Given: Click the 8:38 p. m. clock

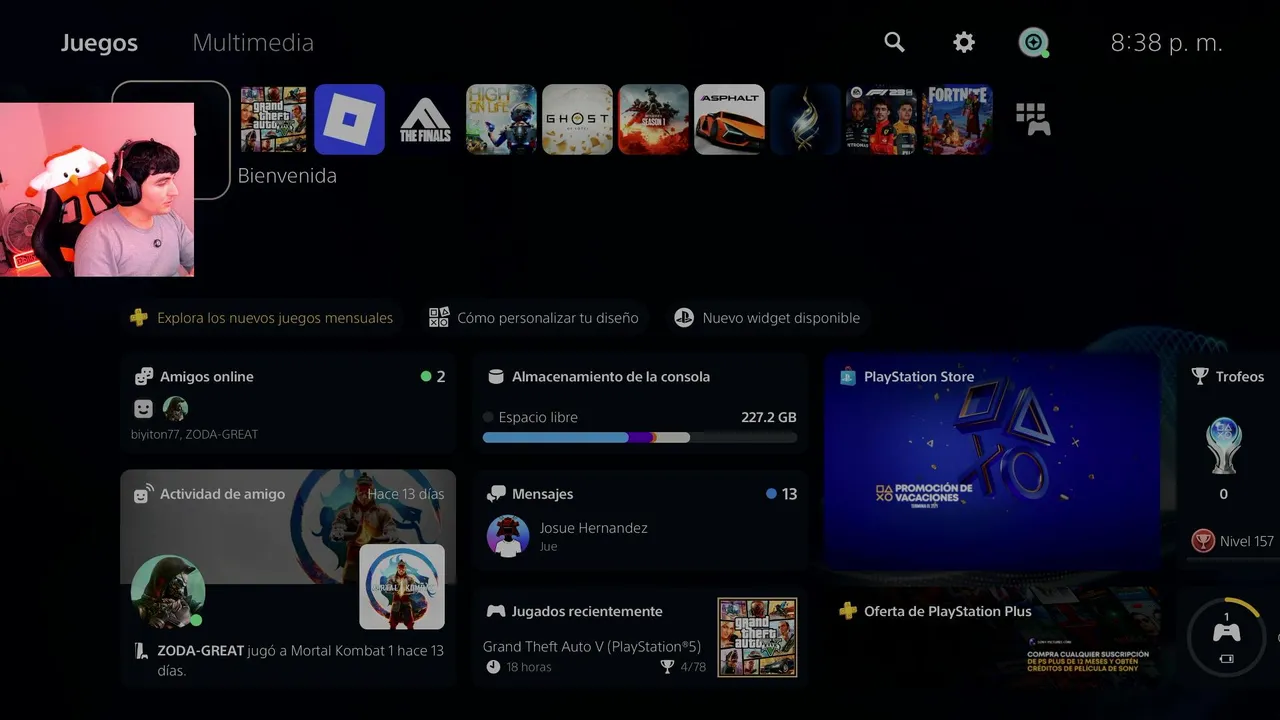Looking at the screenshot, I should click(1167, 43).
